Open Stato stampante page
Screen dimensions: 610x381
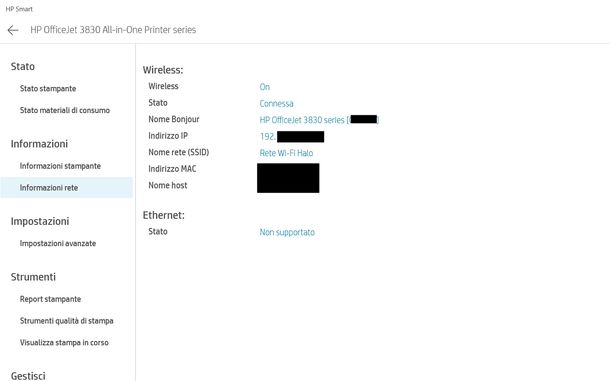[x=48, y=89]
